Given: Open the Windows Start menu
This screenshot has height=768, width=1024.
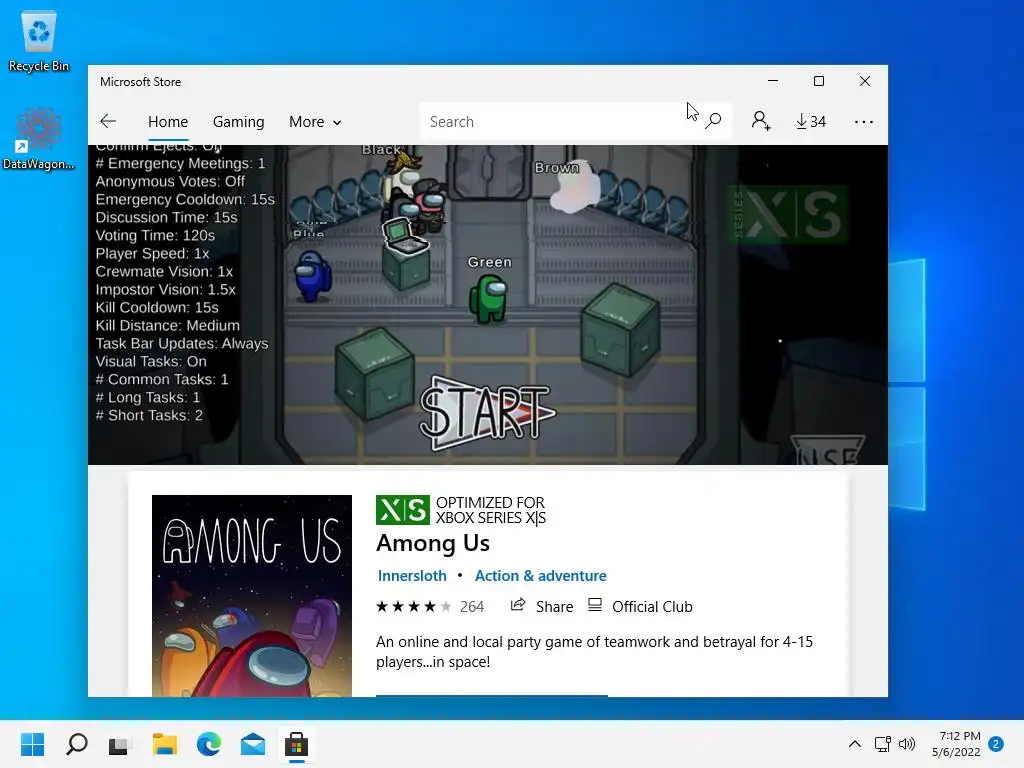Looking at the screenshot, I should [x=33, y=744].
